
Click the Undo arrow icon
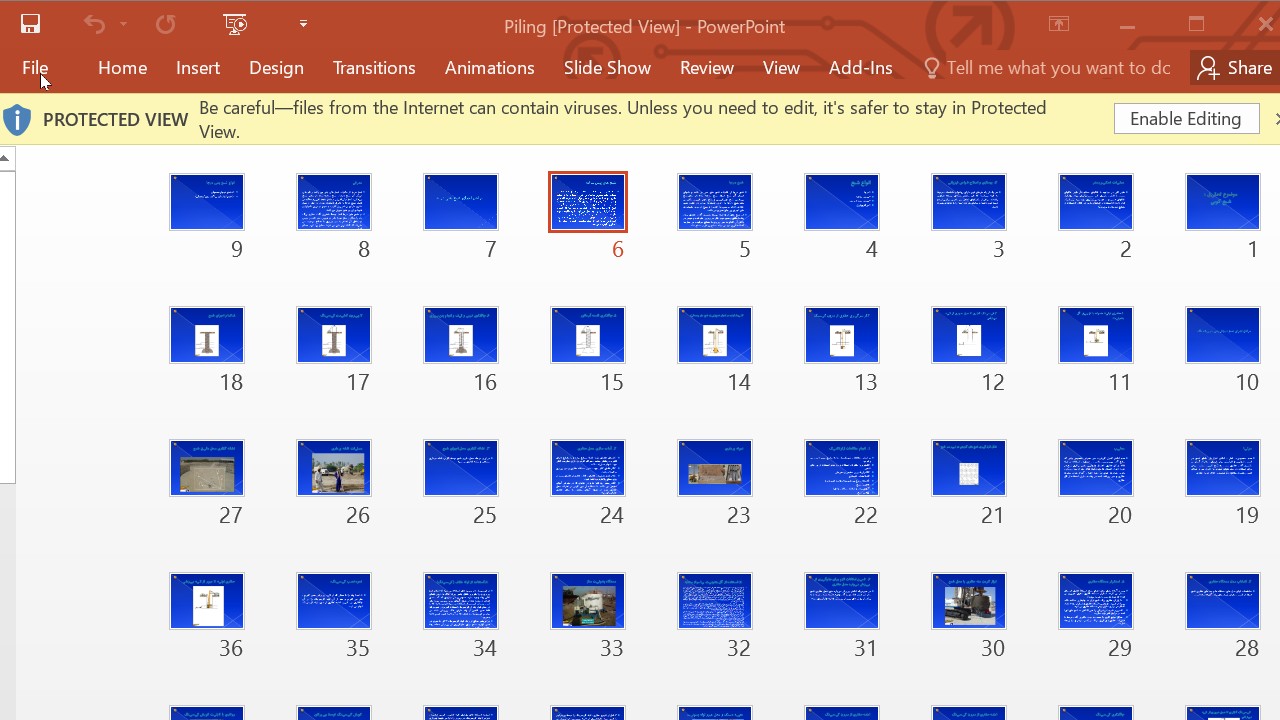point(94,25)
